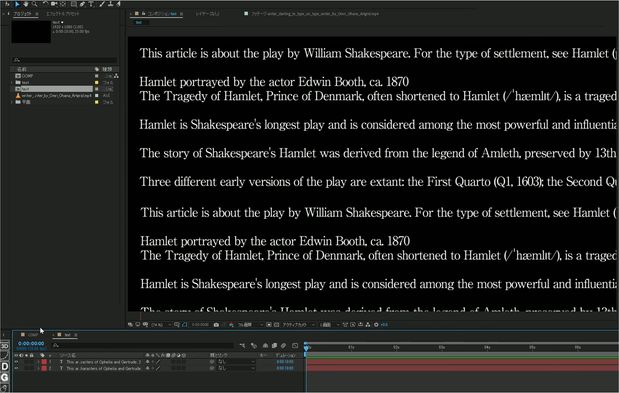Click the project preview thumbnail

pyautogui.click(x=31, y=31)
